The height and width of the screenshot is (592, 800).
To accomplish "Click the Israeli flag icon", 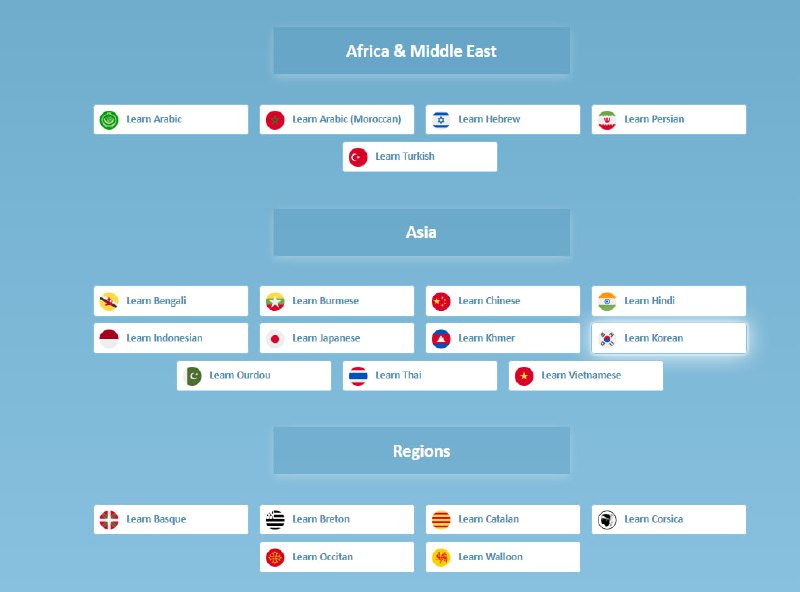I will [x=441, y=120].
